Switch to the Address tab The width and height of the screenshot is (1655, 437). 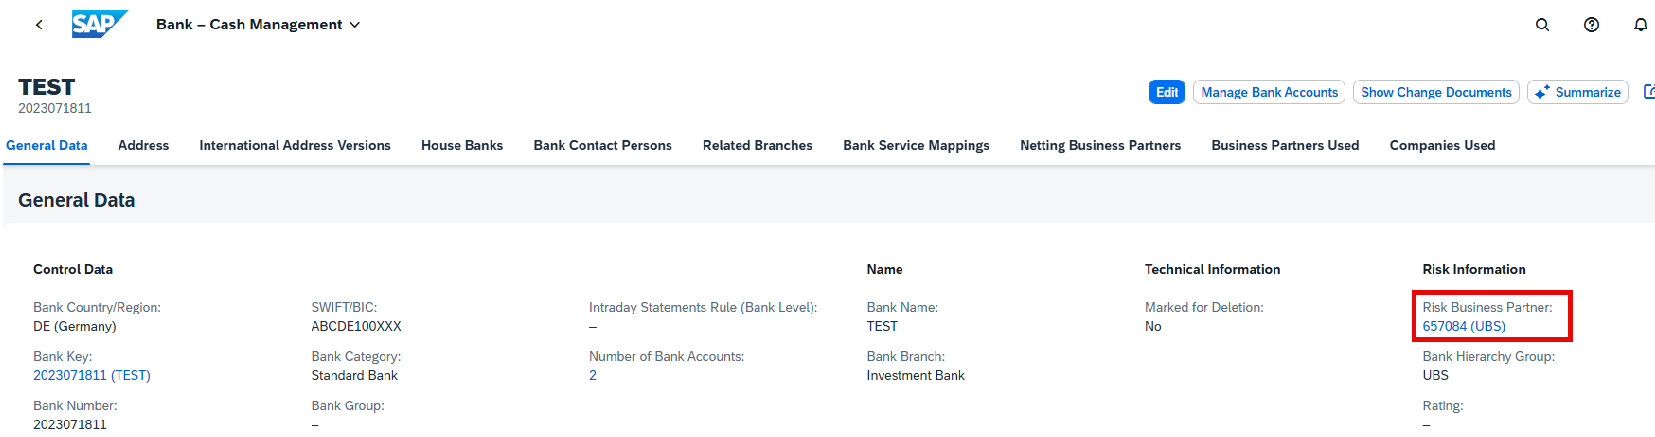click(x=143, y=145)
